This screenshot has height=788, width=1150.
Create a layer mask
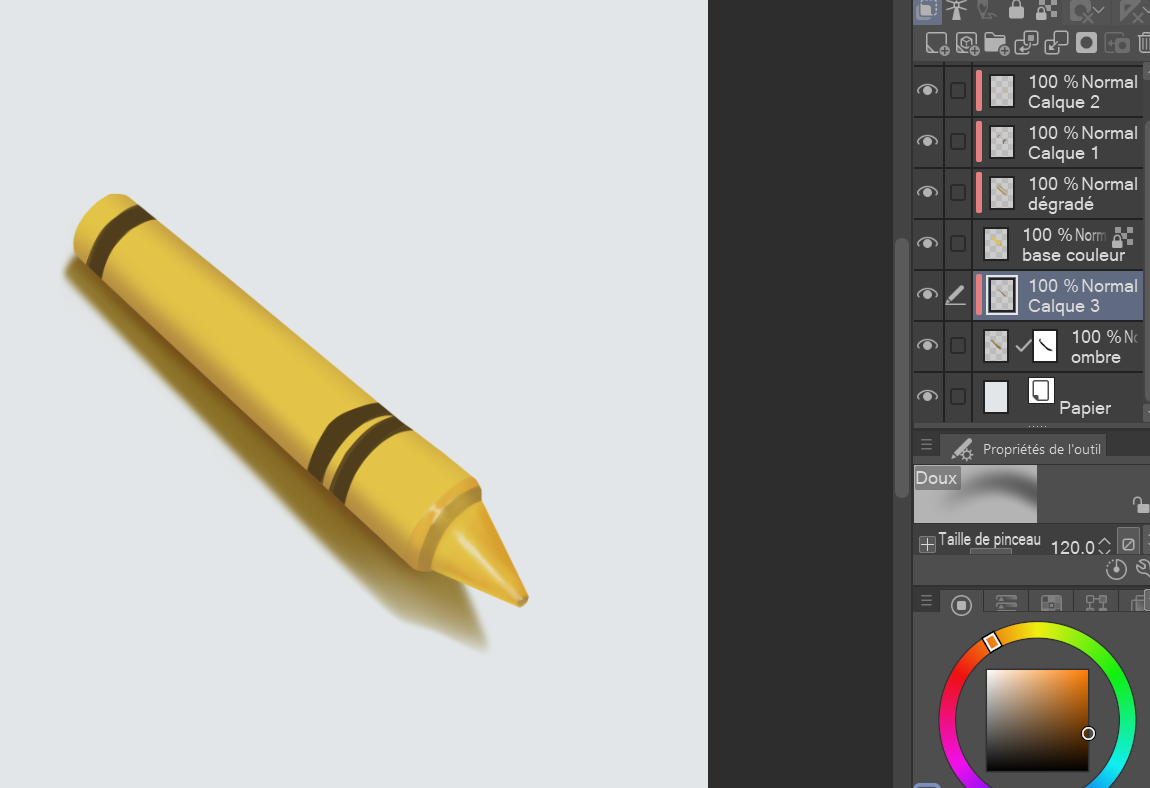(1086, 43)
